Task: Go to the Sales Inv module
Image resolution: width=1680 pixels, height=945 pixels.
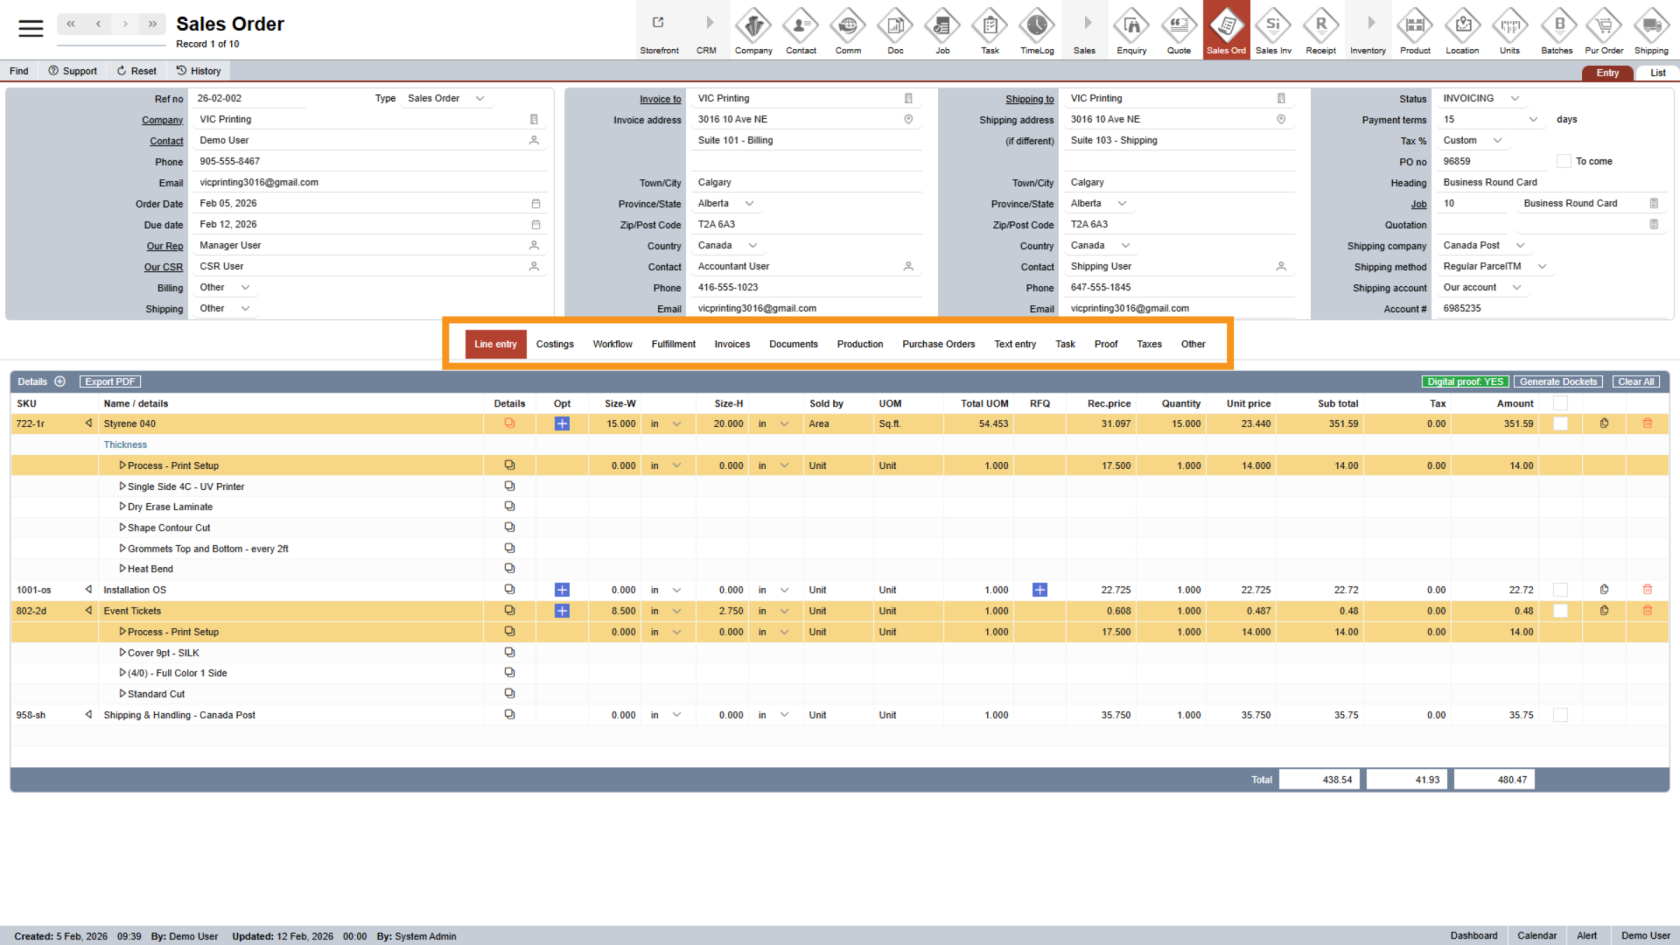Action: point(1273,30)
